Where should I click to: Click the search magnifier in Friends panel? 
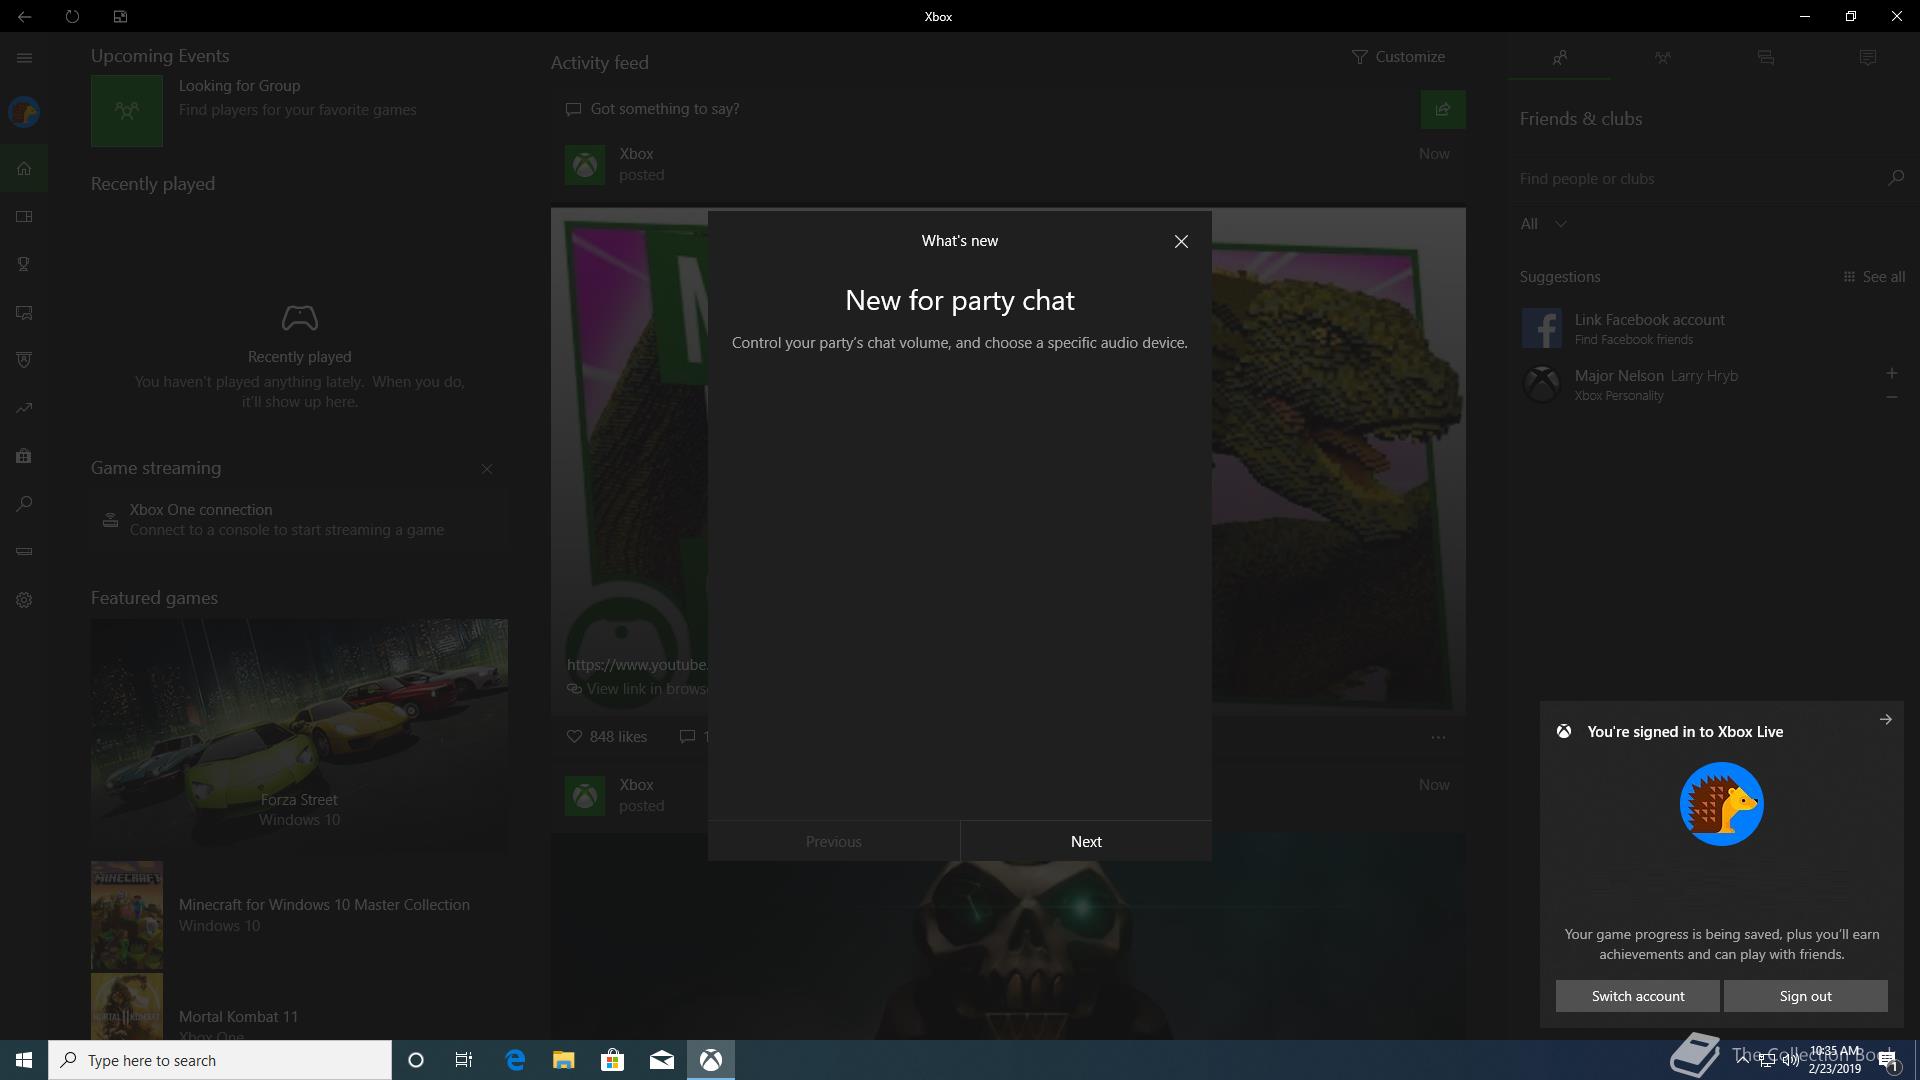coord(1895,178)
